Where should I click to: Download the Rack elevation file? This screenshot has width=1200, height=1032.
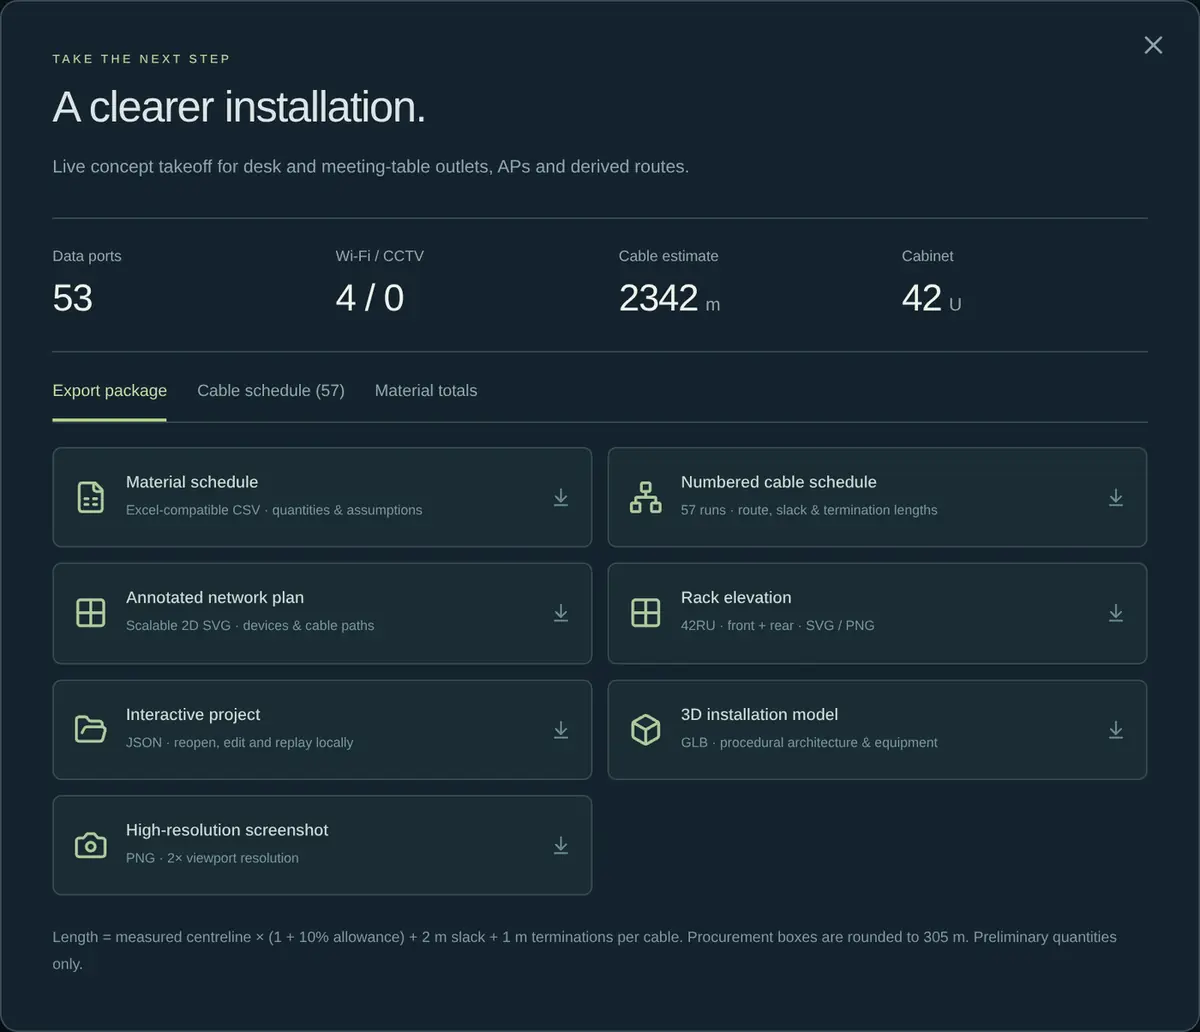1116,613
